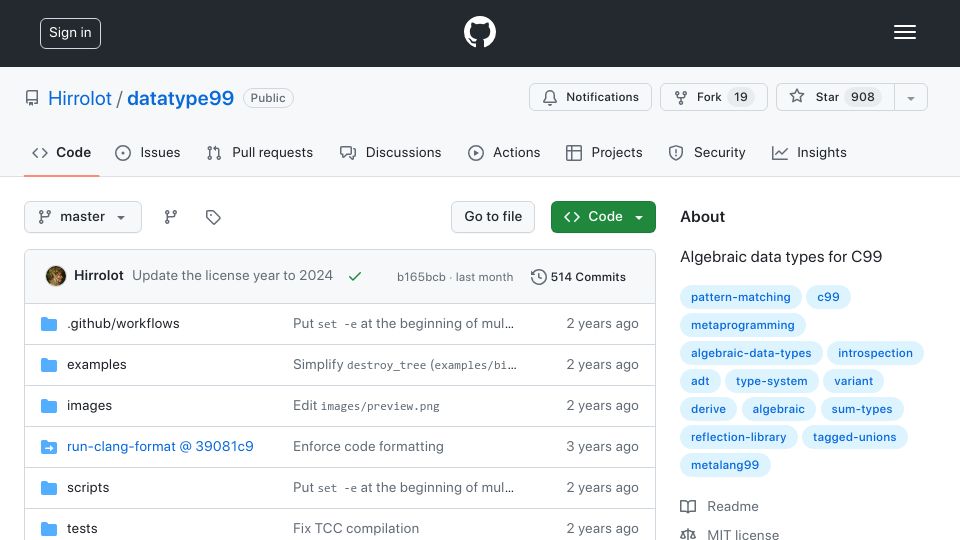The image size is (960, 540).
Task: Select the reflection-library topic tag
Action: 738,437
